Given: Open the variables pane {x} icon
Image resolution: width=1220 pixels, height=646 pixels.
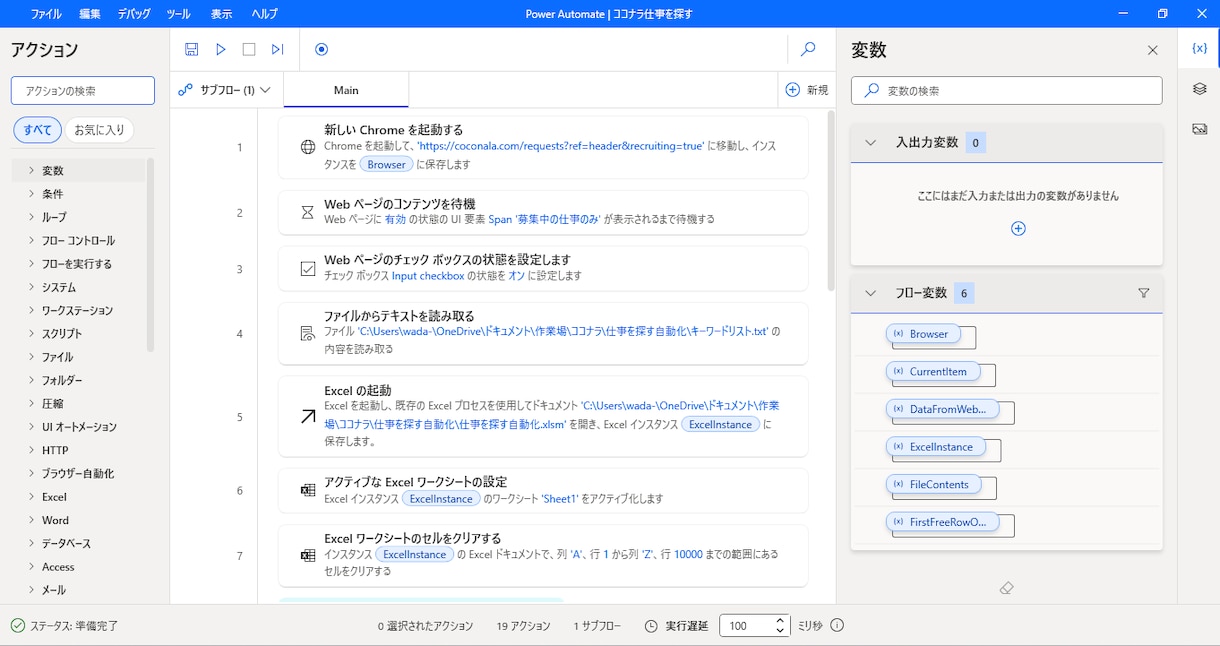Looking at the screenshot, I should point(1199,48).
